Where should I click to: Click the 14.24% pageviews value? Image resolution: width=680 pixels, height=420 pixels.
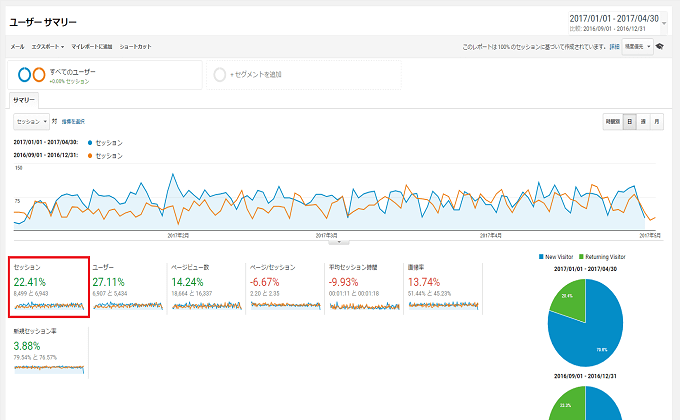pyautogui.click(x=187, y=282)
